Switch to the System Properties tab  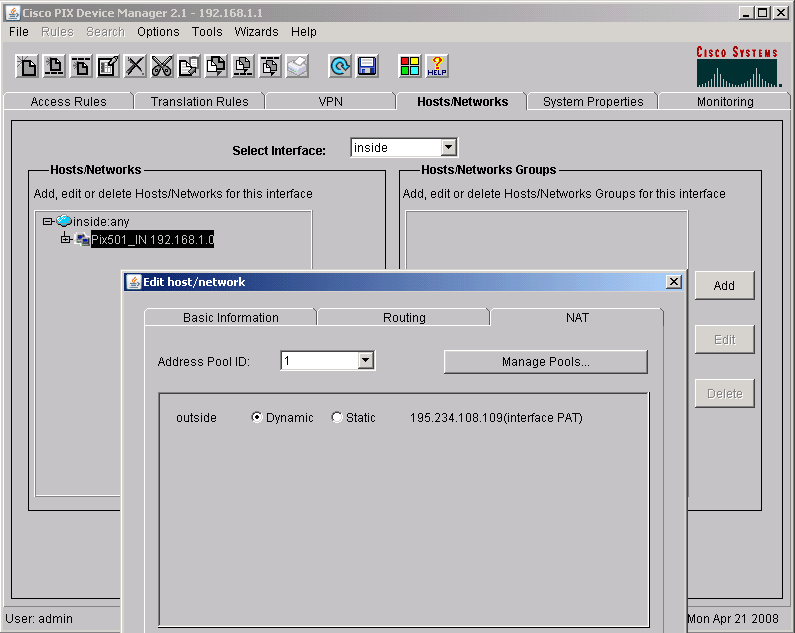coord(593,101)
